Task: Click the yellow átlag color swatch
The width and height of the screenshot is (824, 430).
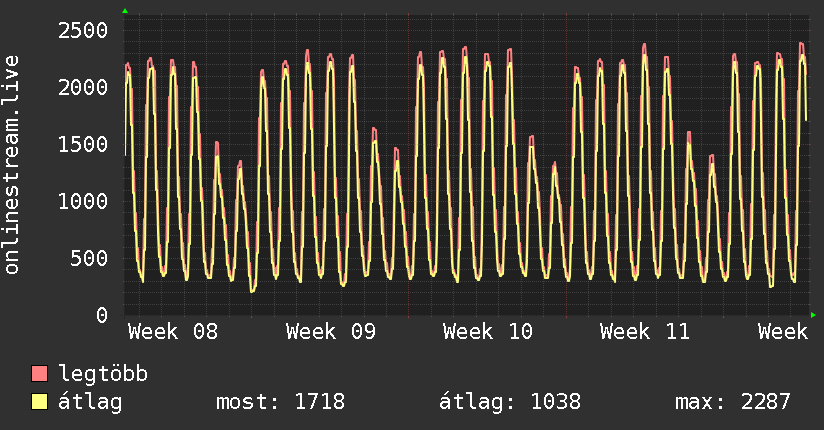Action: pyautogui.click(x=40, y=402)
